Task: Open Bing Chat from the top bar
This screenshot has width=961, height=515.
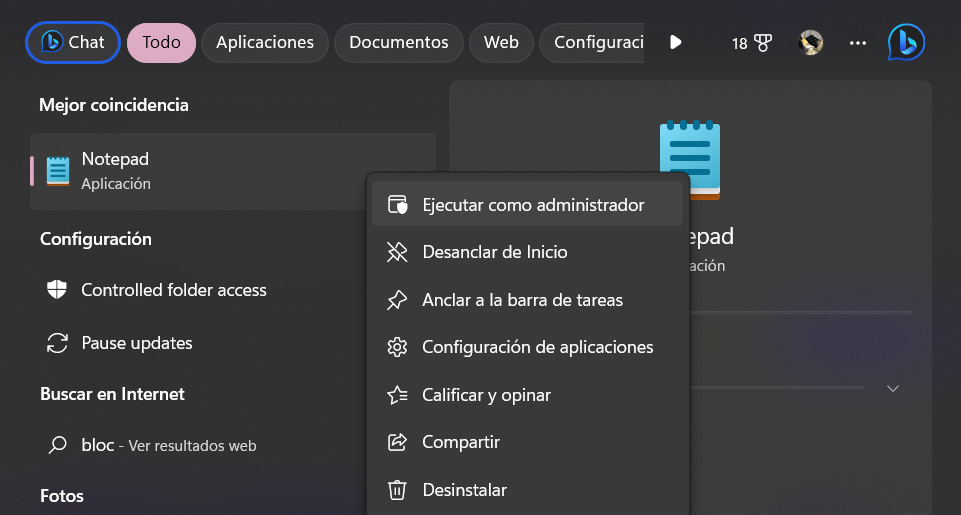Action: coord(73,42)
